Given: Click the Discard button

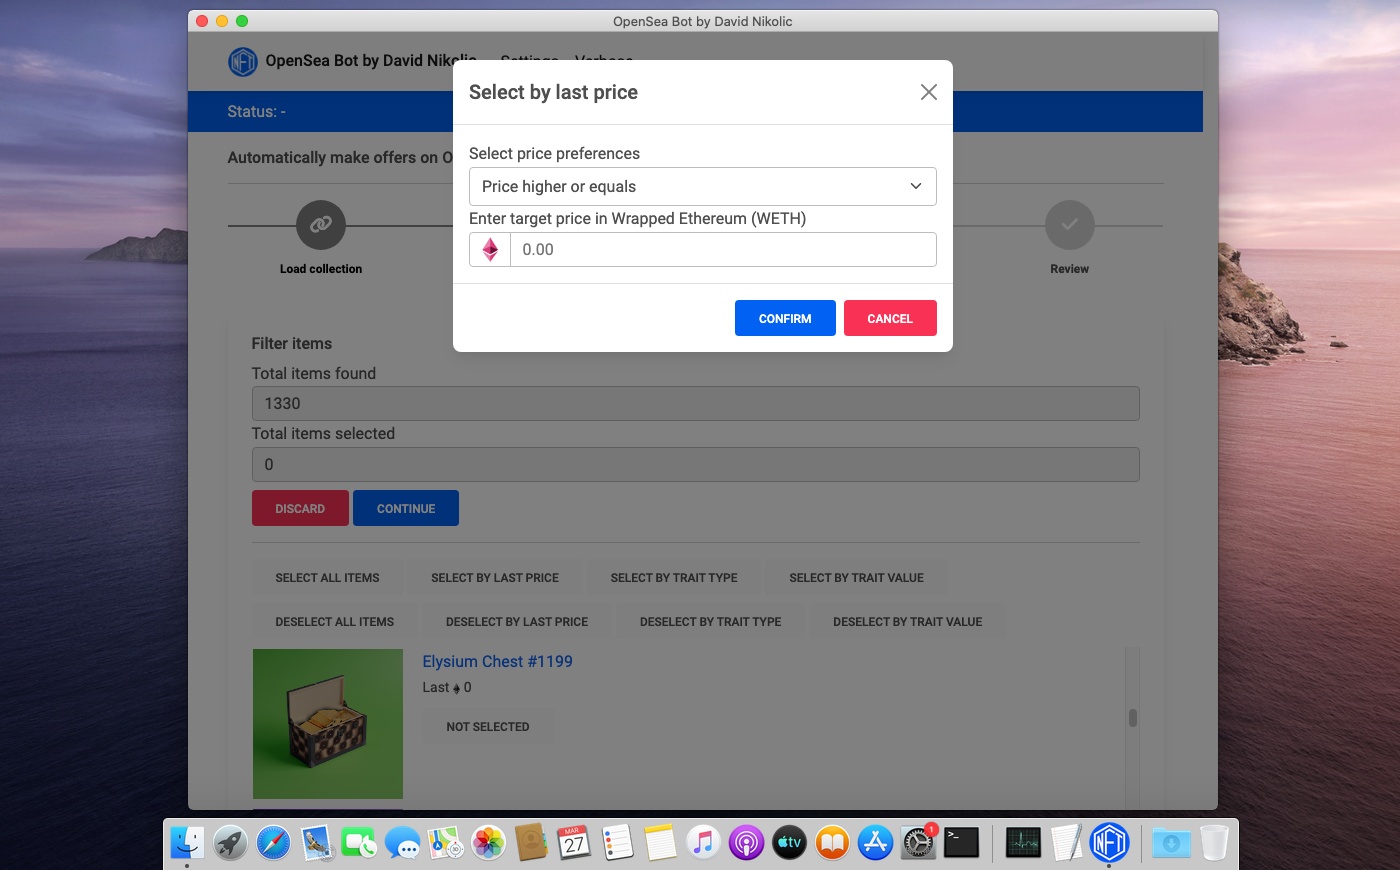Looking at the screenshot, I should 300,508.
